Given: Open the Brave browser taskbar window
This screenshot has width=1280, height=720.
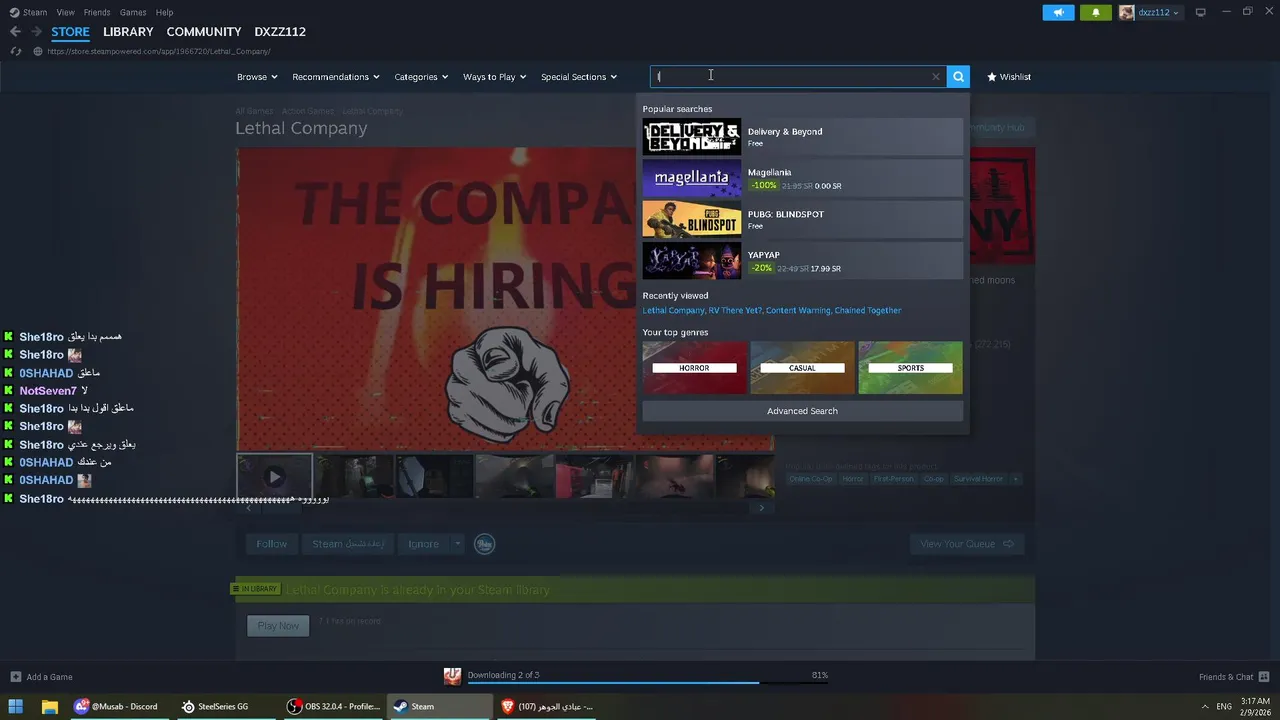Looking at the screenshot, I should click(548, 706).
